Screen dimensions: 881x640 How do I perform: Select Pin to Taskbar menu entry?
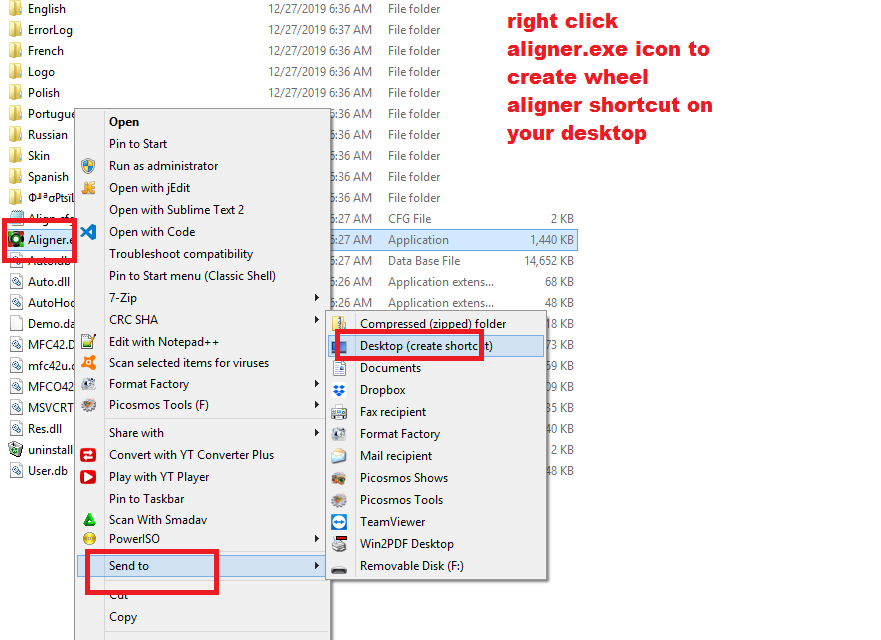pos(147,499)
